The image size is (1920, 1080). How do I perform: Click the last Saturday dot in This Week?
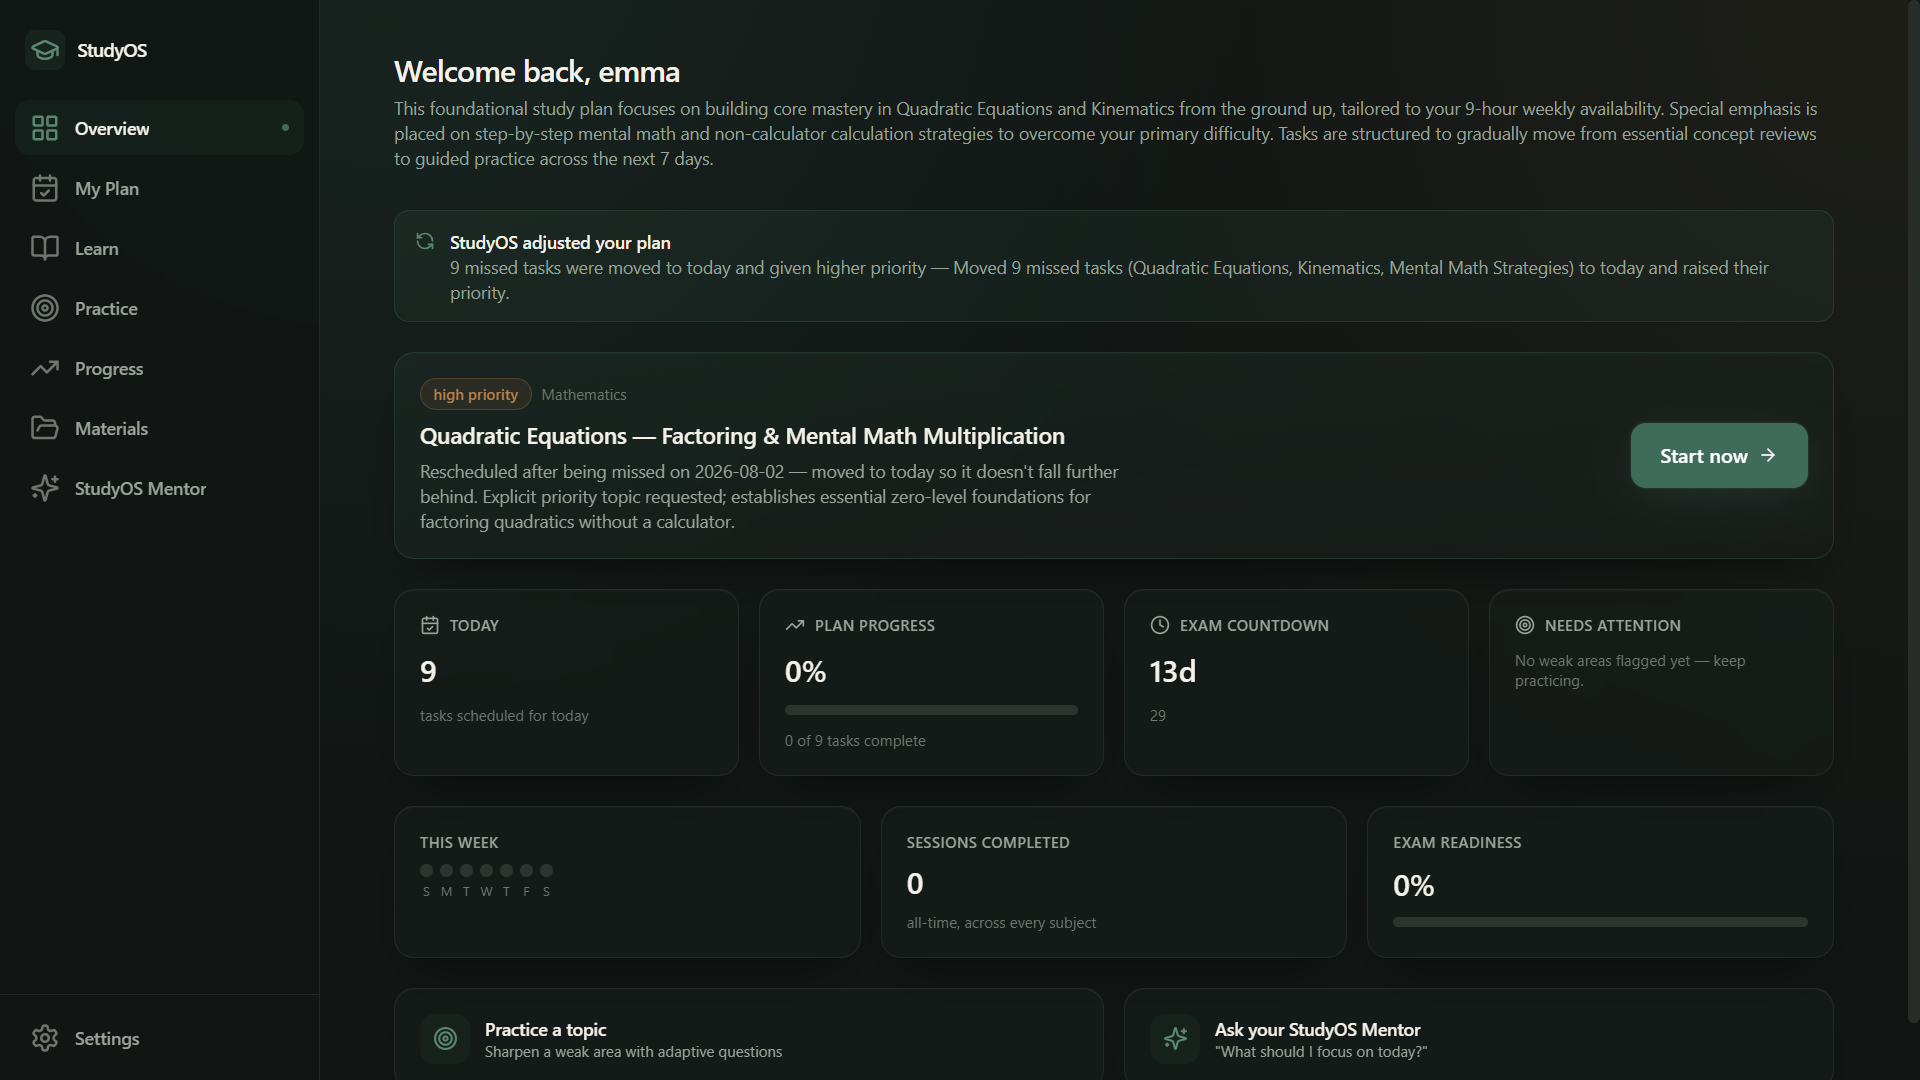point(546,870)
